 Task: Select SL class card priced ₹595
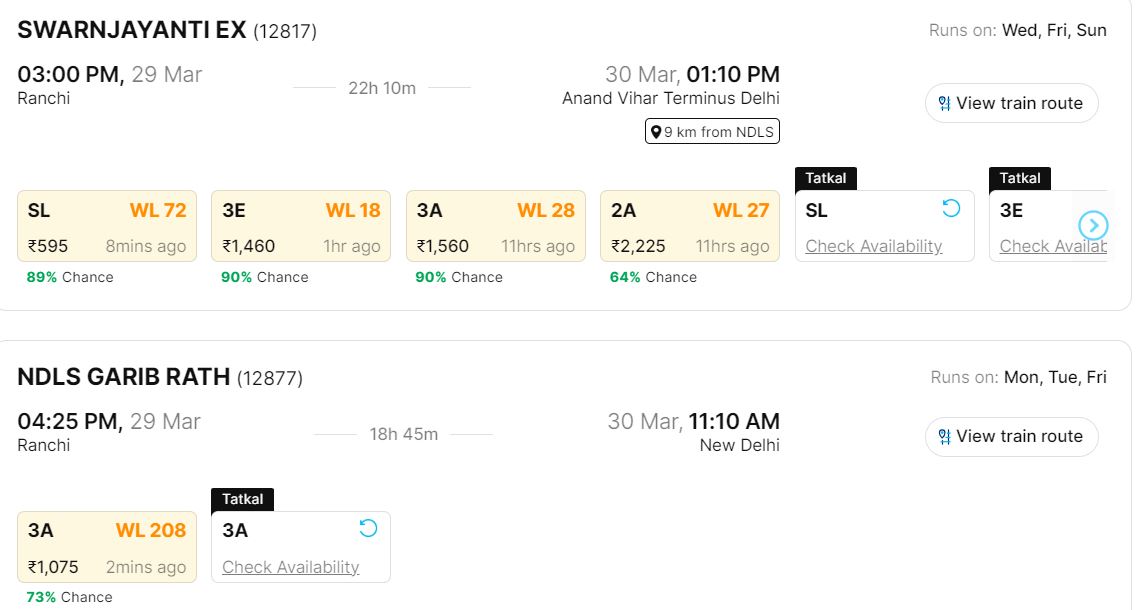click(x=107, y=227)
